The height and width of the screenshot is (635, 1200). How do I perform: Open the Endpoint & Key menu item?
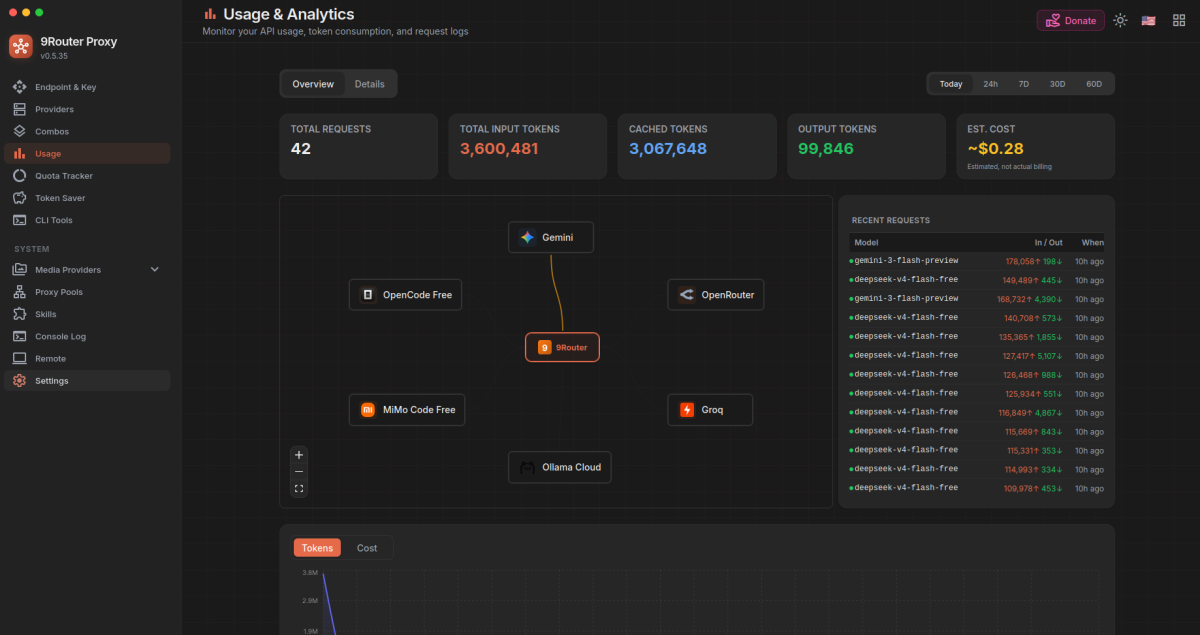click(87, 87)
